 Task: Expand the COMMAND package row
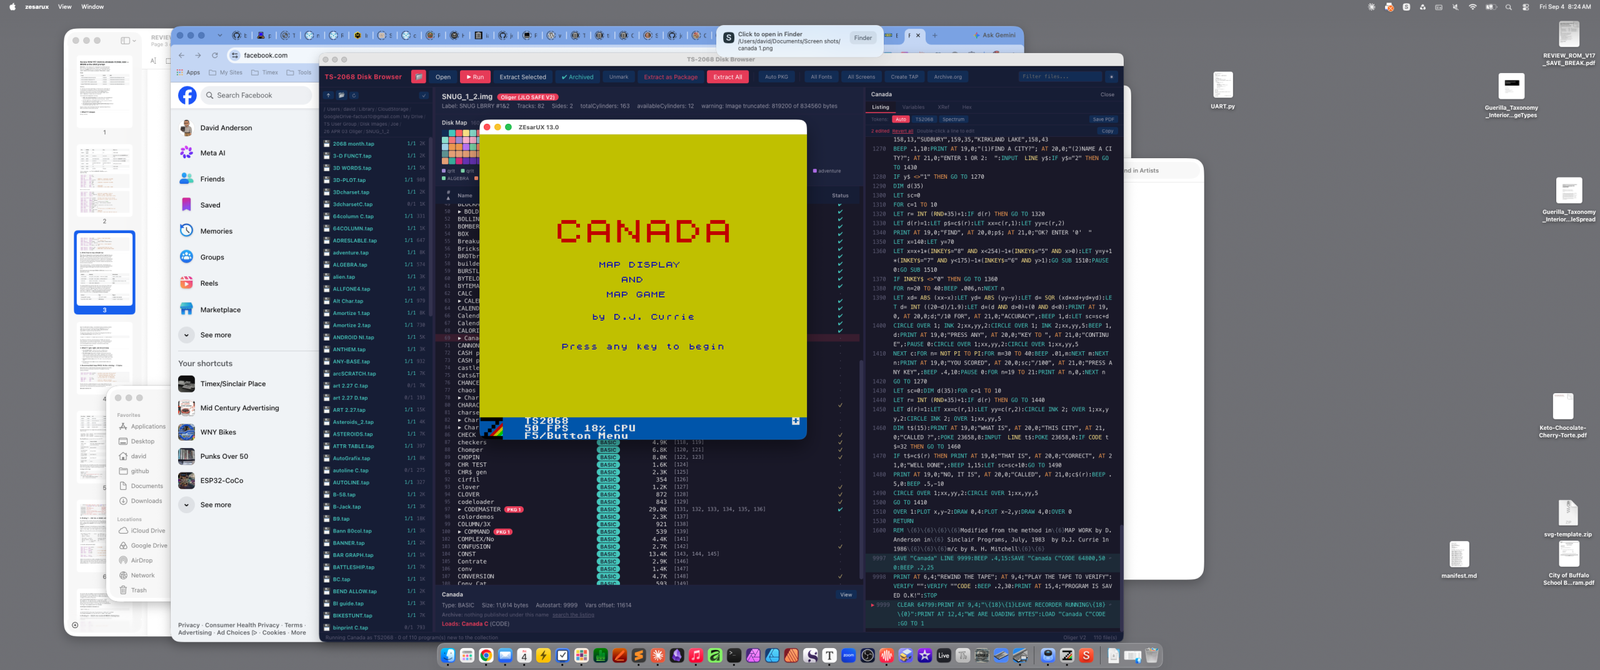point(460,532)
